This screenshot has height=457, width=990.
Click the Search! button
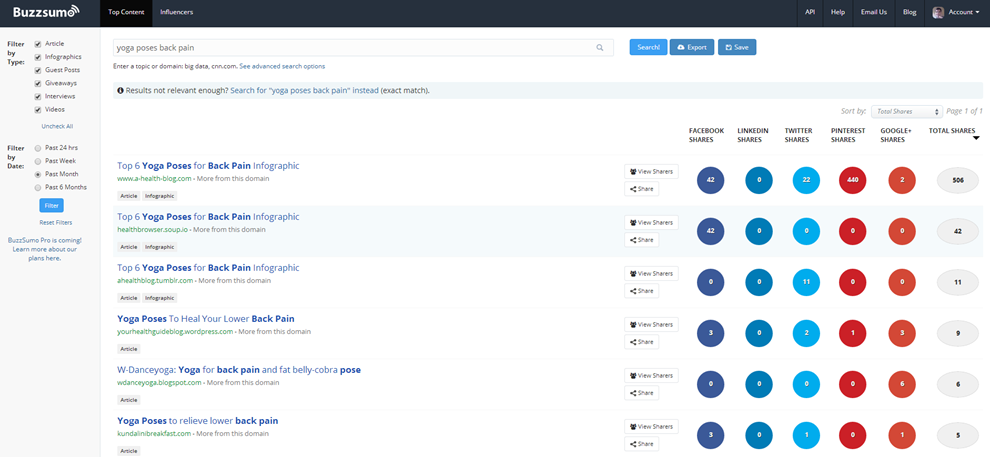click(648, 47)
